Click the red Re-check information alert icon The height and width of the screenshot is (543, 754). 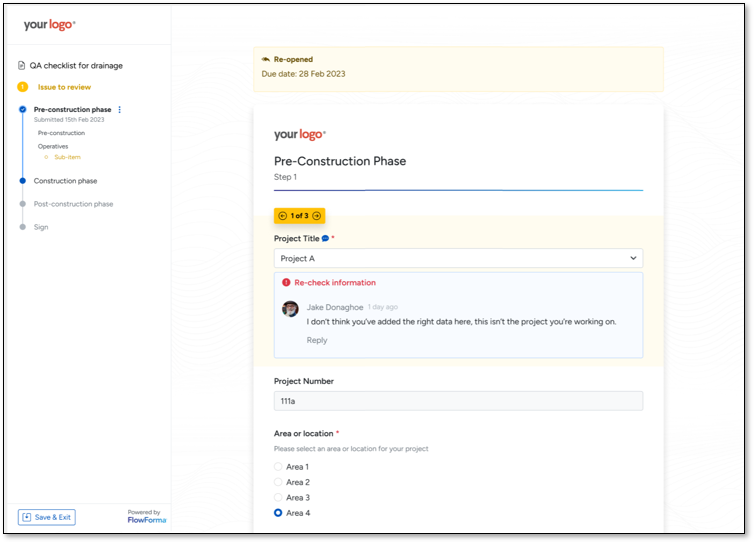click(286, 283)
